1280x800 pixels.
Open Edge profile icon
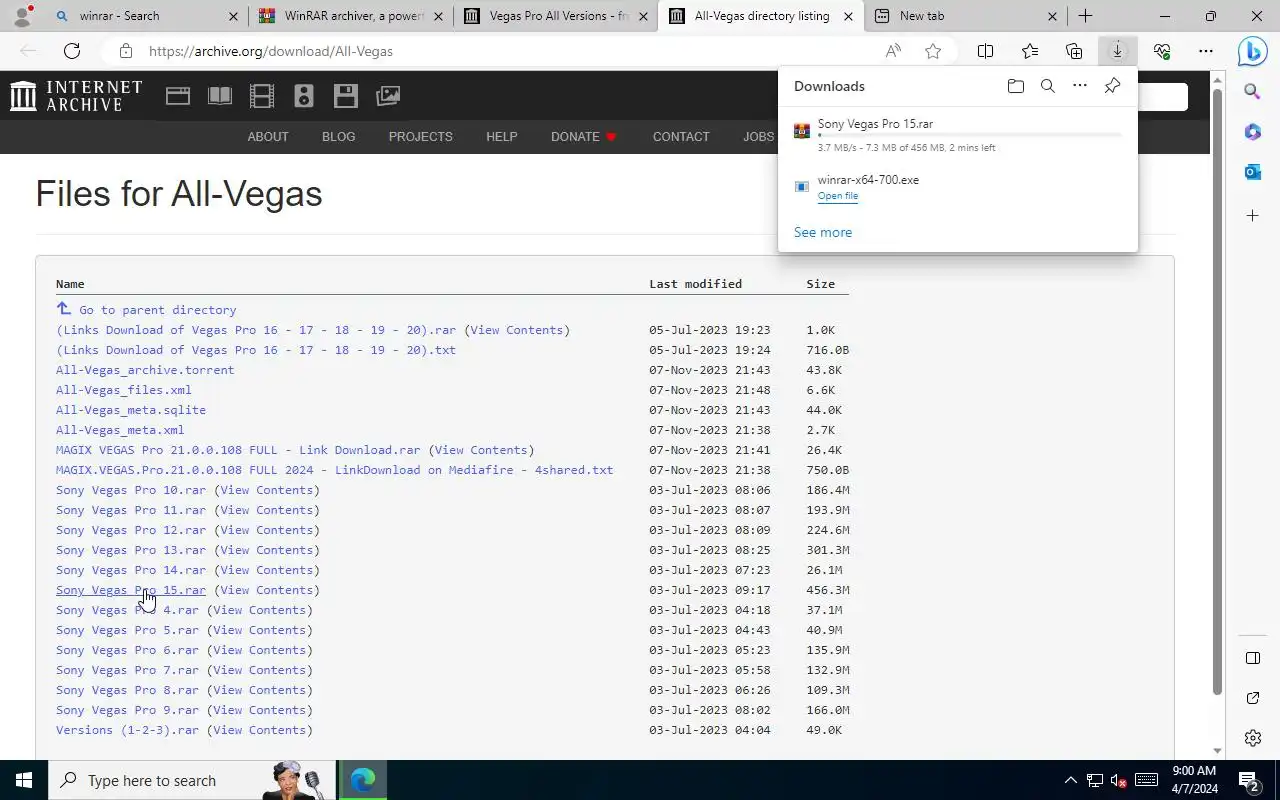(x=22, y=16)
